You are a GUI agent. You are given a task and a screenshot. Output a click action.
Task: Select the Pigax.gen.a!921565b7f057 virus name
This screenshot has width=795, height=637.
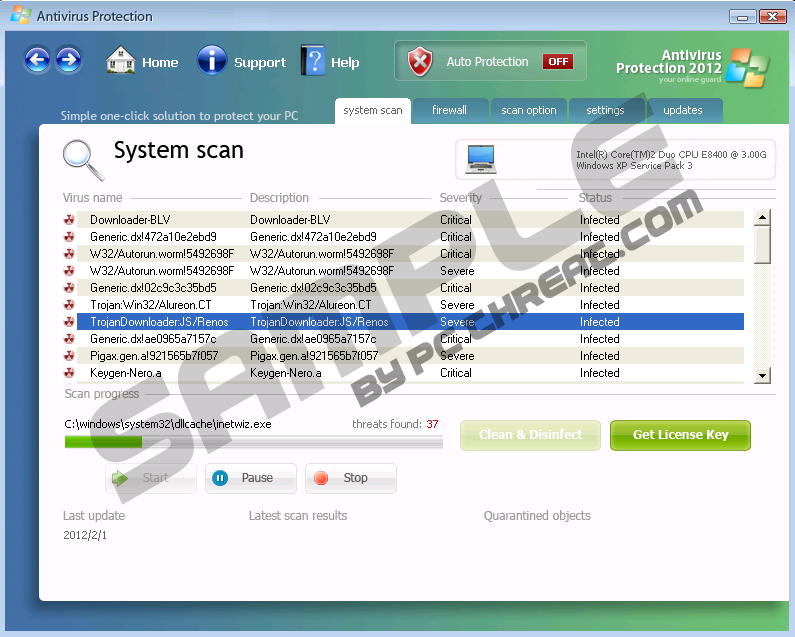coord(154,356)
